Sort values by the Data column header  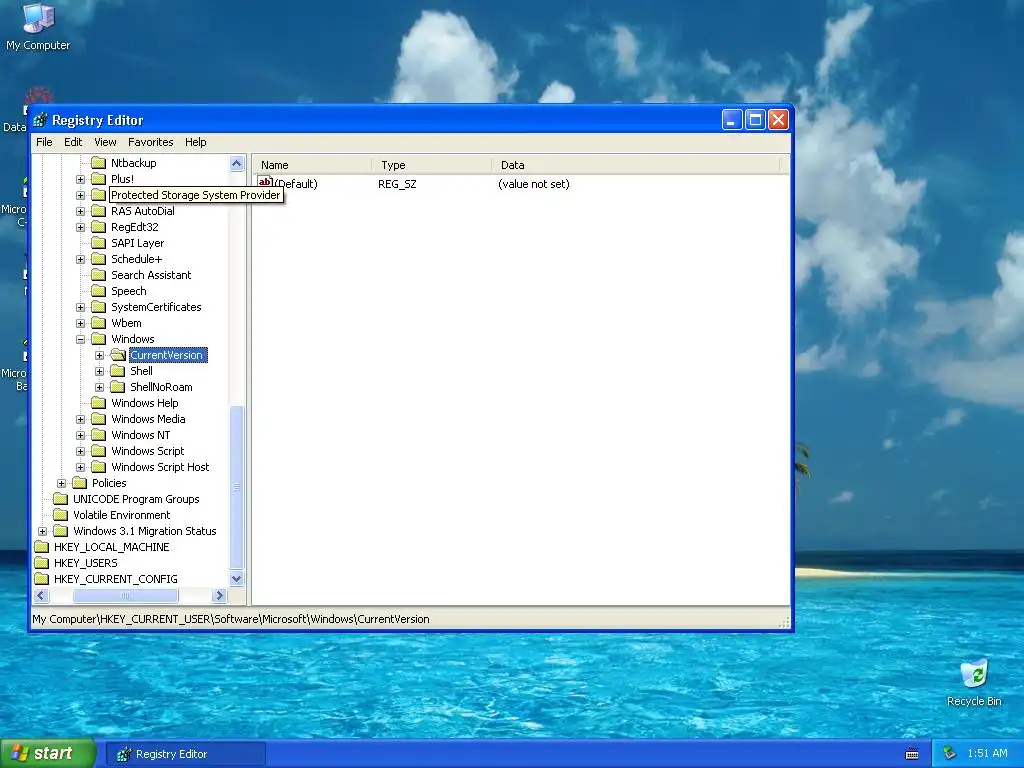(x=636, y=165)
